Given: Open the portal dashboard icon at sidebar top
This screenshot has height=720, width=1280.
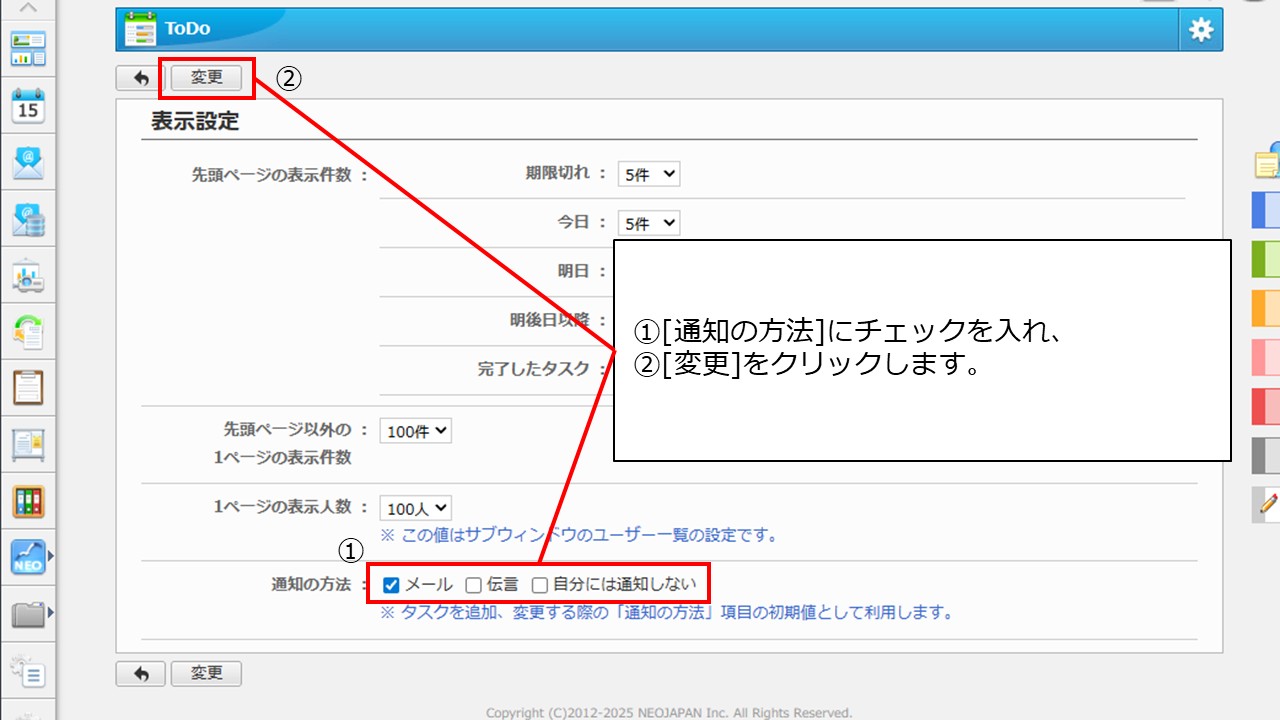Looking at the screenshot, I should pos(28,49).
